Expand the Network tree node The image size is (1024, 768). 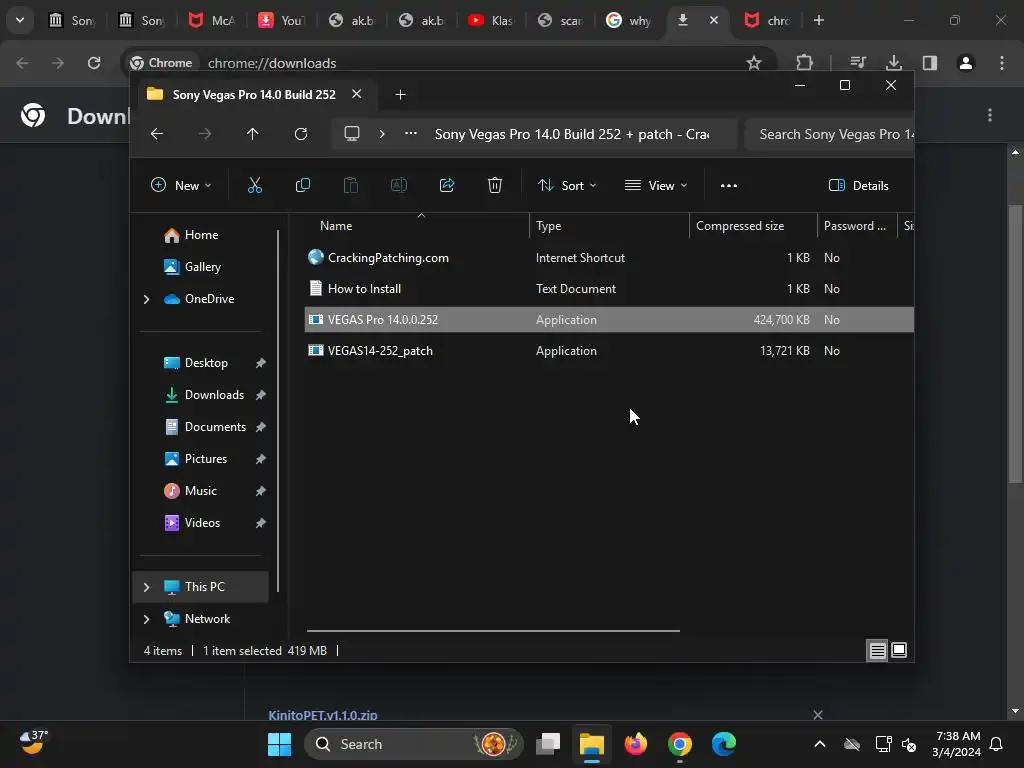point(146,619)
